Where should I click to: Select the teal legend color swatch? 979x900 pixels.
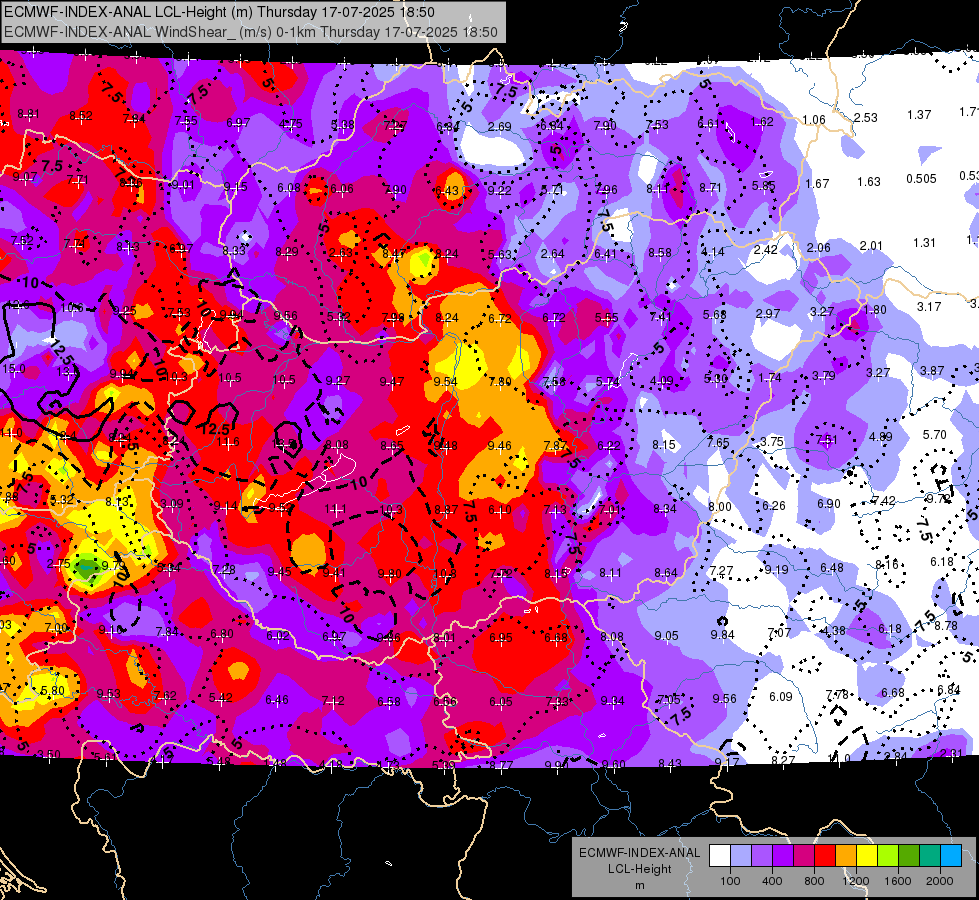pyautogui.click(x=930, y=856)
